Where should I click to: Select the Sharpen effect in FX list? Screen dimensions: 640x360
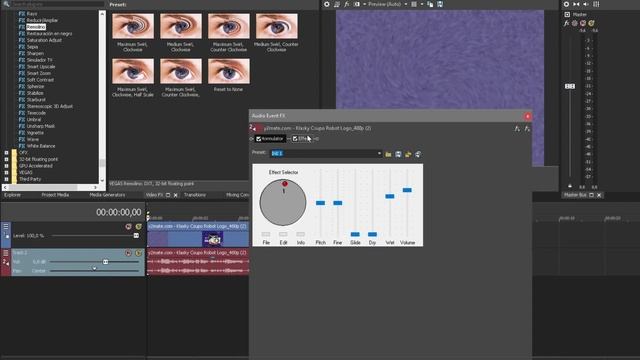click(35, 53)
